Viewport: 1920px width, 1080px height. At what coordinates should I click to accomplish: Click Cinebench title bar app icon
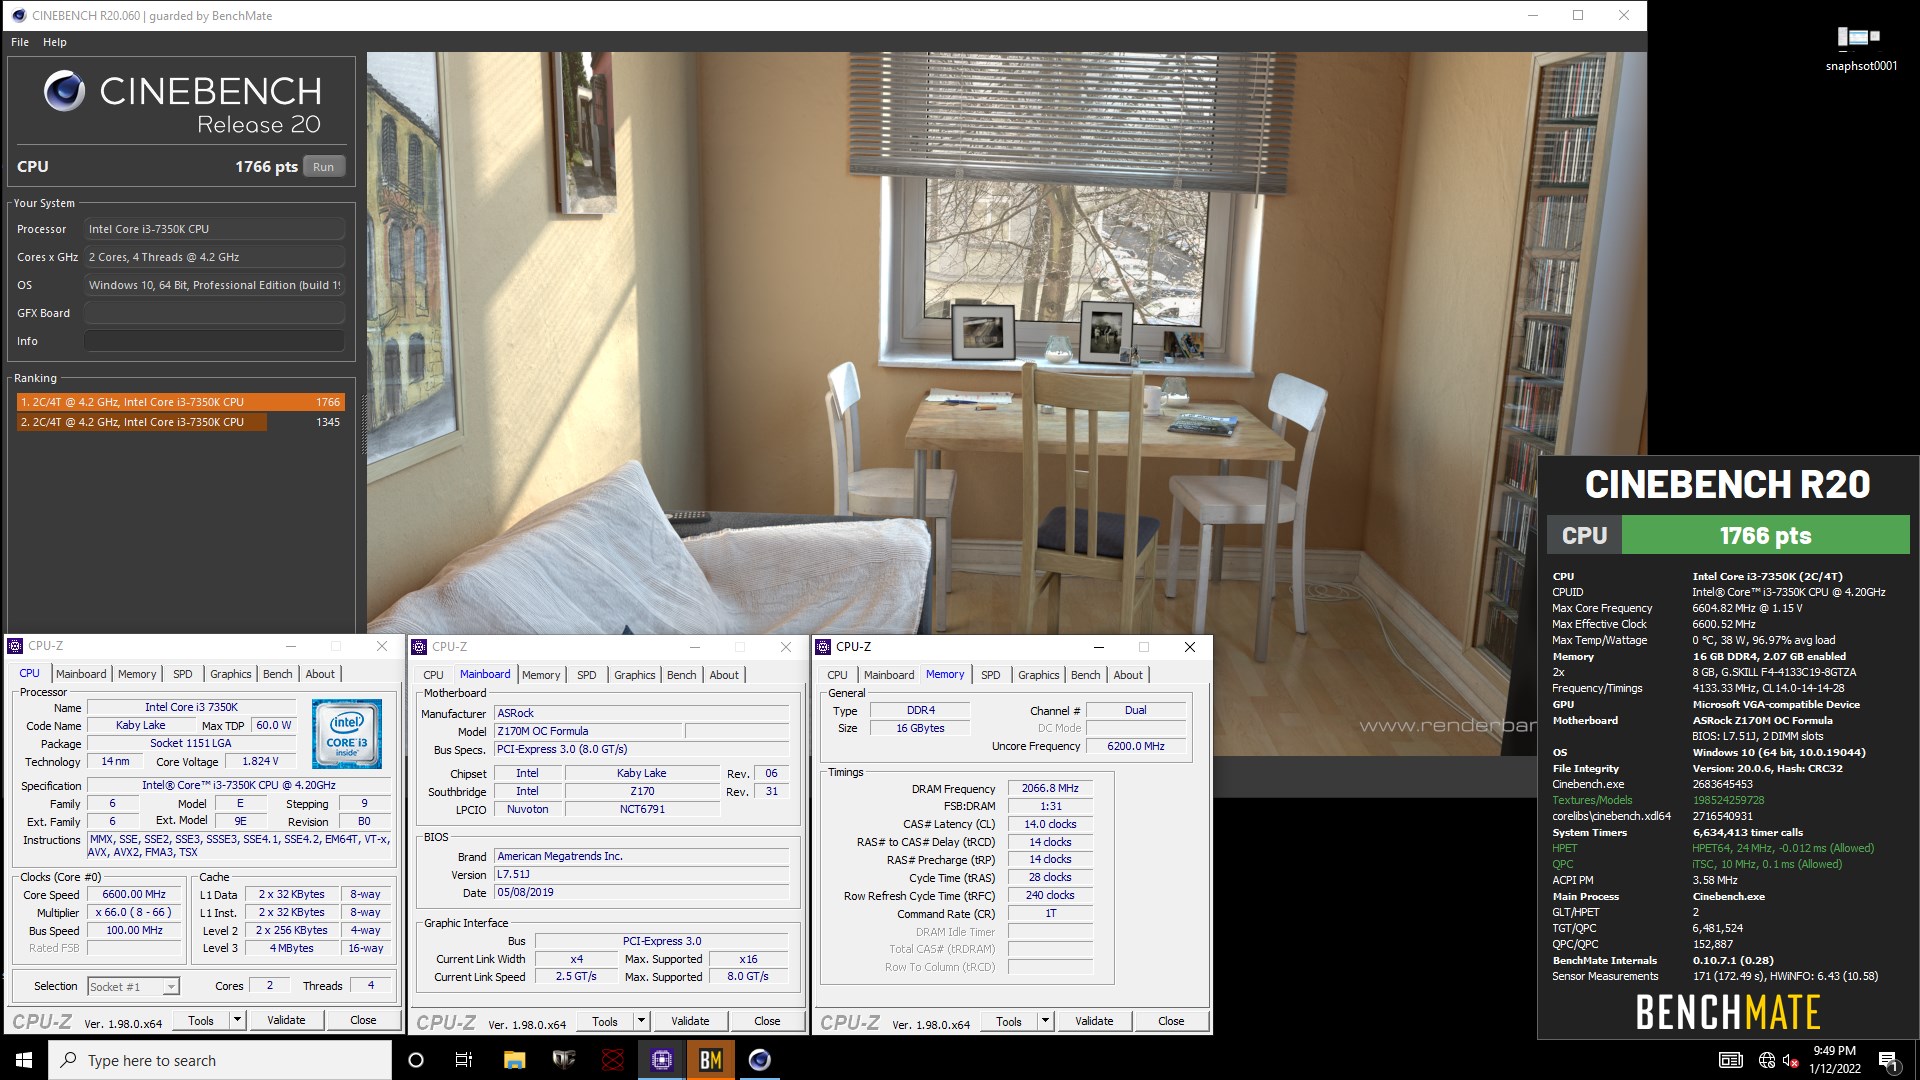tap(18, 15)
